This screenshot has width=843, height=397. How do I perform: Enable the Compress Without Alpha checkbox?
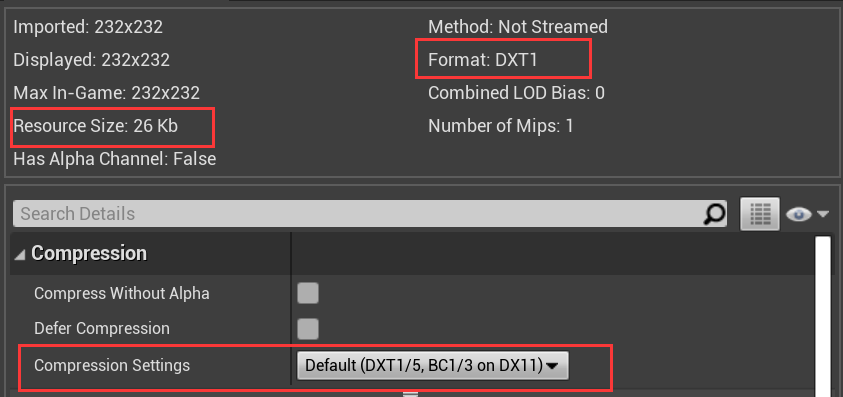pyautogui.click(x=308, y=293)
